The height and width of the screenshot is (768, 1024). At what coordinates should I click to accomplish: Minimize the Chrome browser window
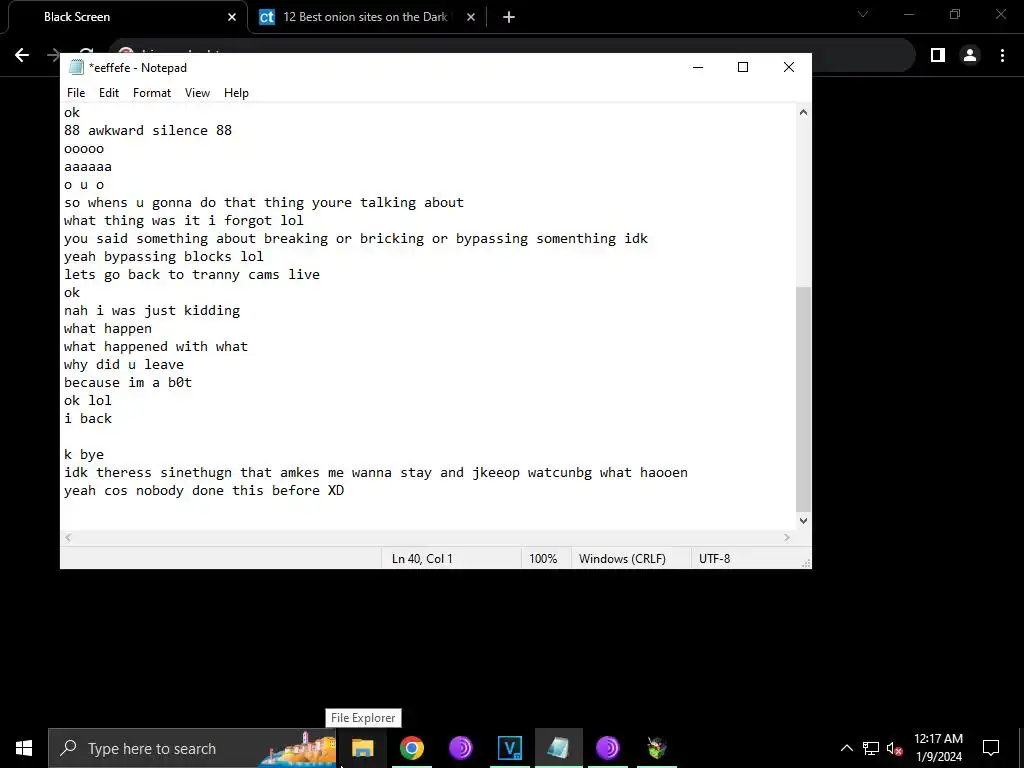point(908,14)
